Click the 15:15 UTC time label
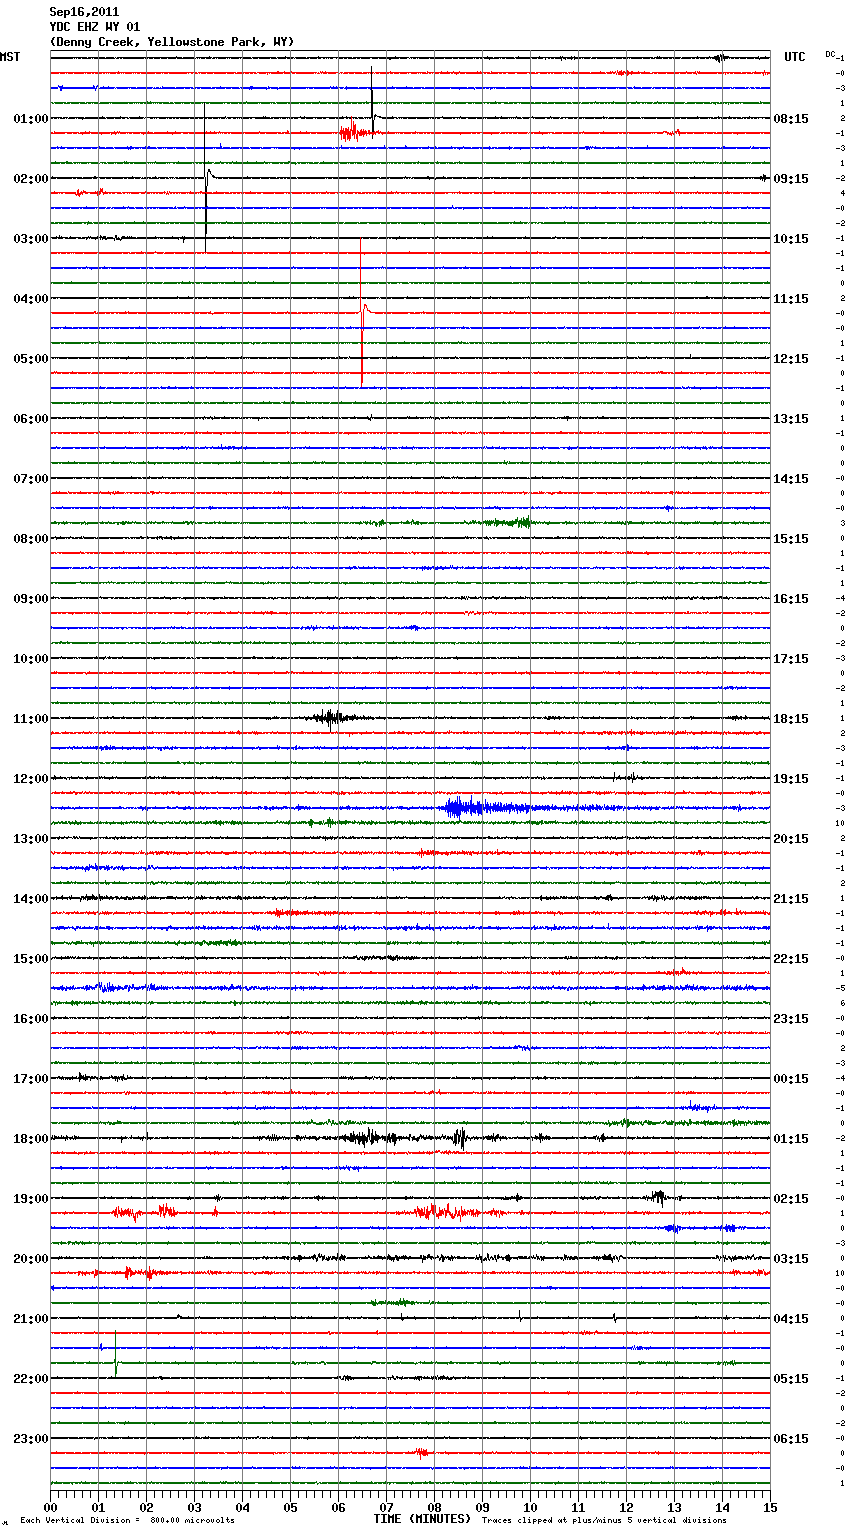The width and height of the screenshot is (850, 1534). pyautogui.click(x=791, y=539)
